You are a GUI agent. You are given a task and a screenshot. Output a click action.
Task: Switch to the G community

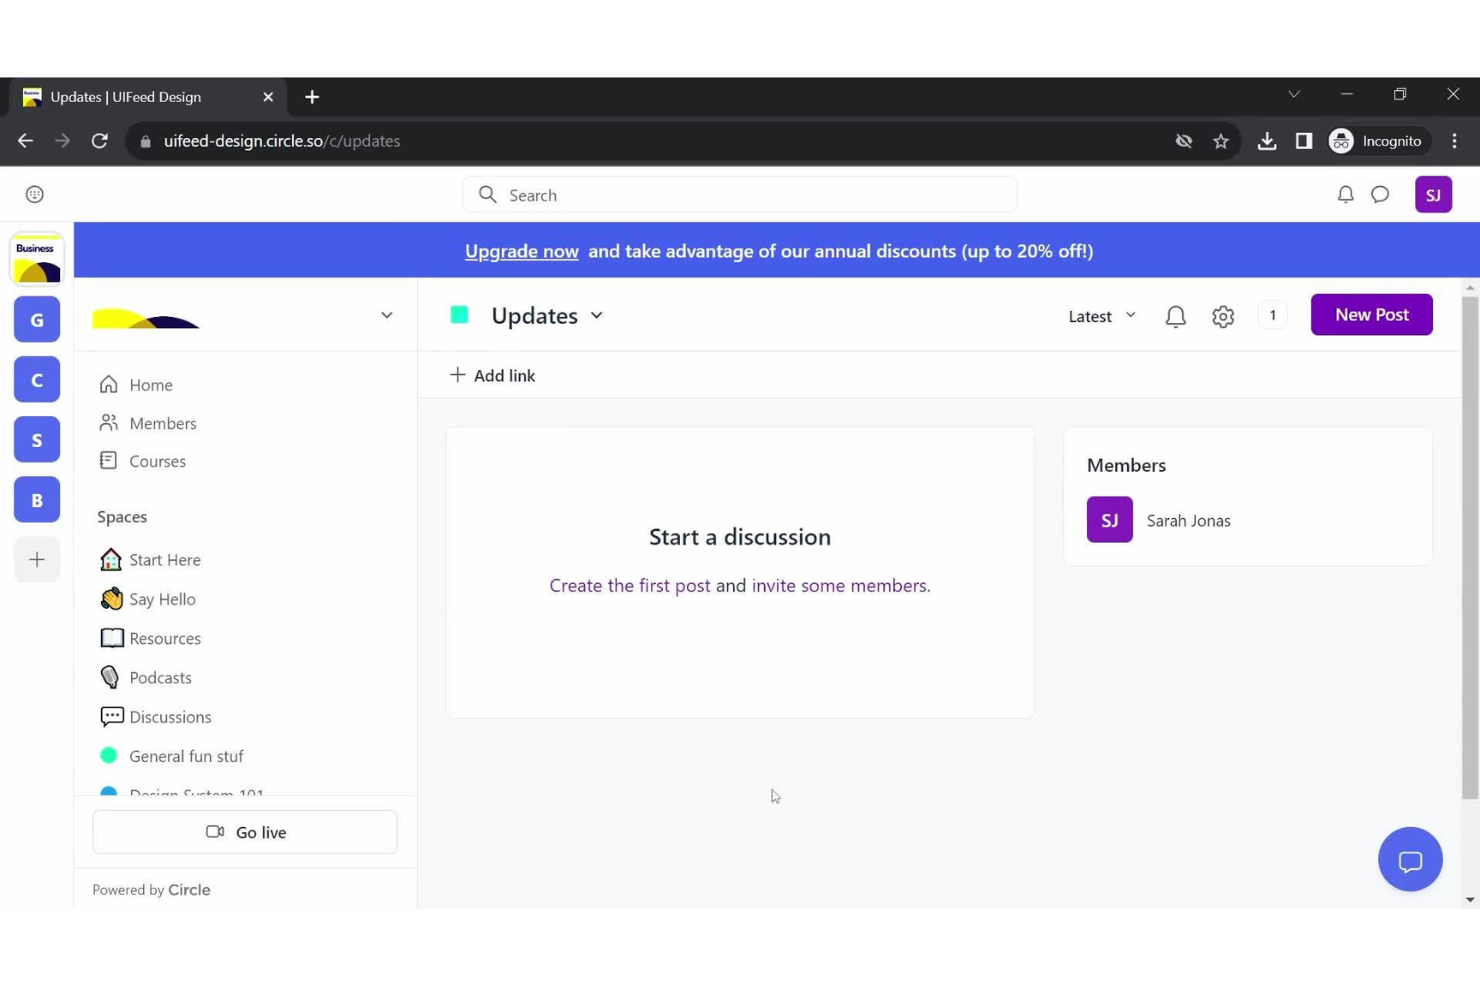point(37,320)
